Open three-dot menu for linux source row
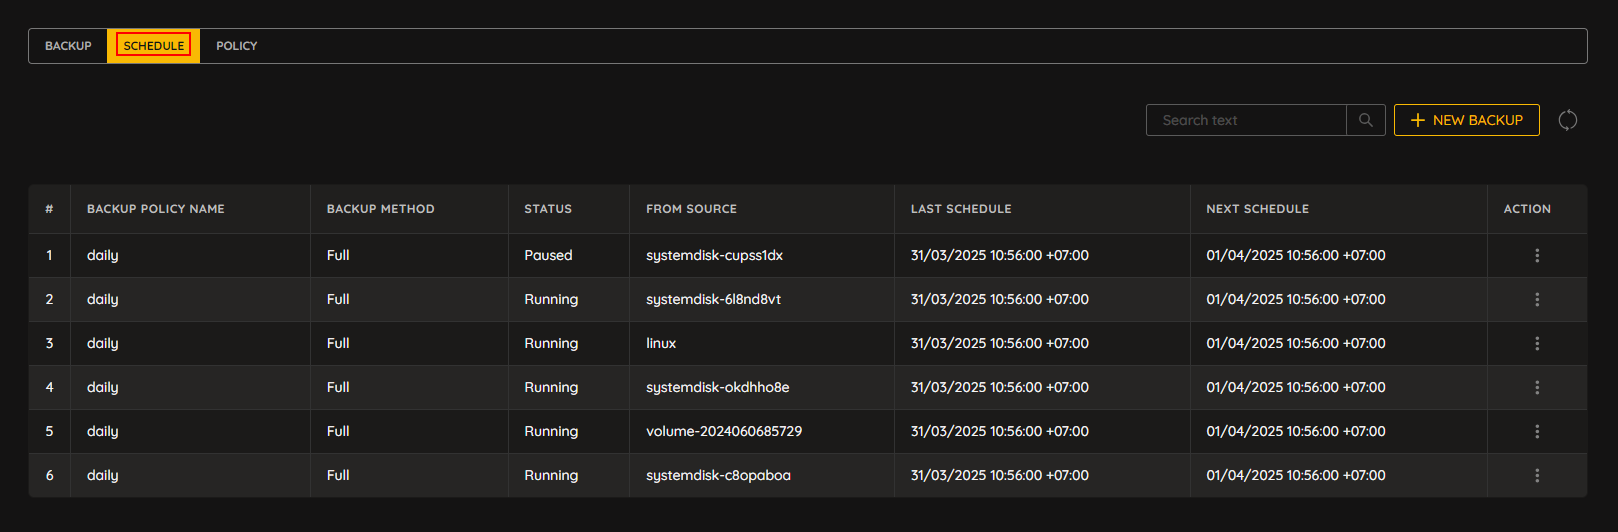The width and height of the screenshot is (1618, 532). [x=1537, y=344]
